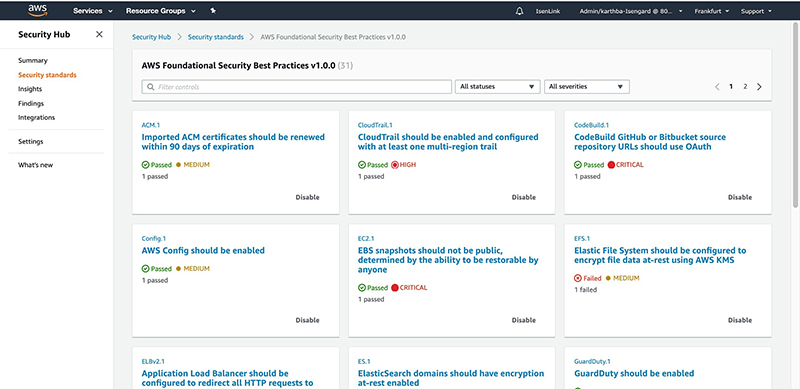This screenshot has width=800, height=389.
Task: Open Application Load Balancer control title
Action: coord(228,378)
